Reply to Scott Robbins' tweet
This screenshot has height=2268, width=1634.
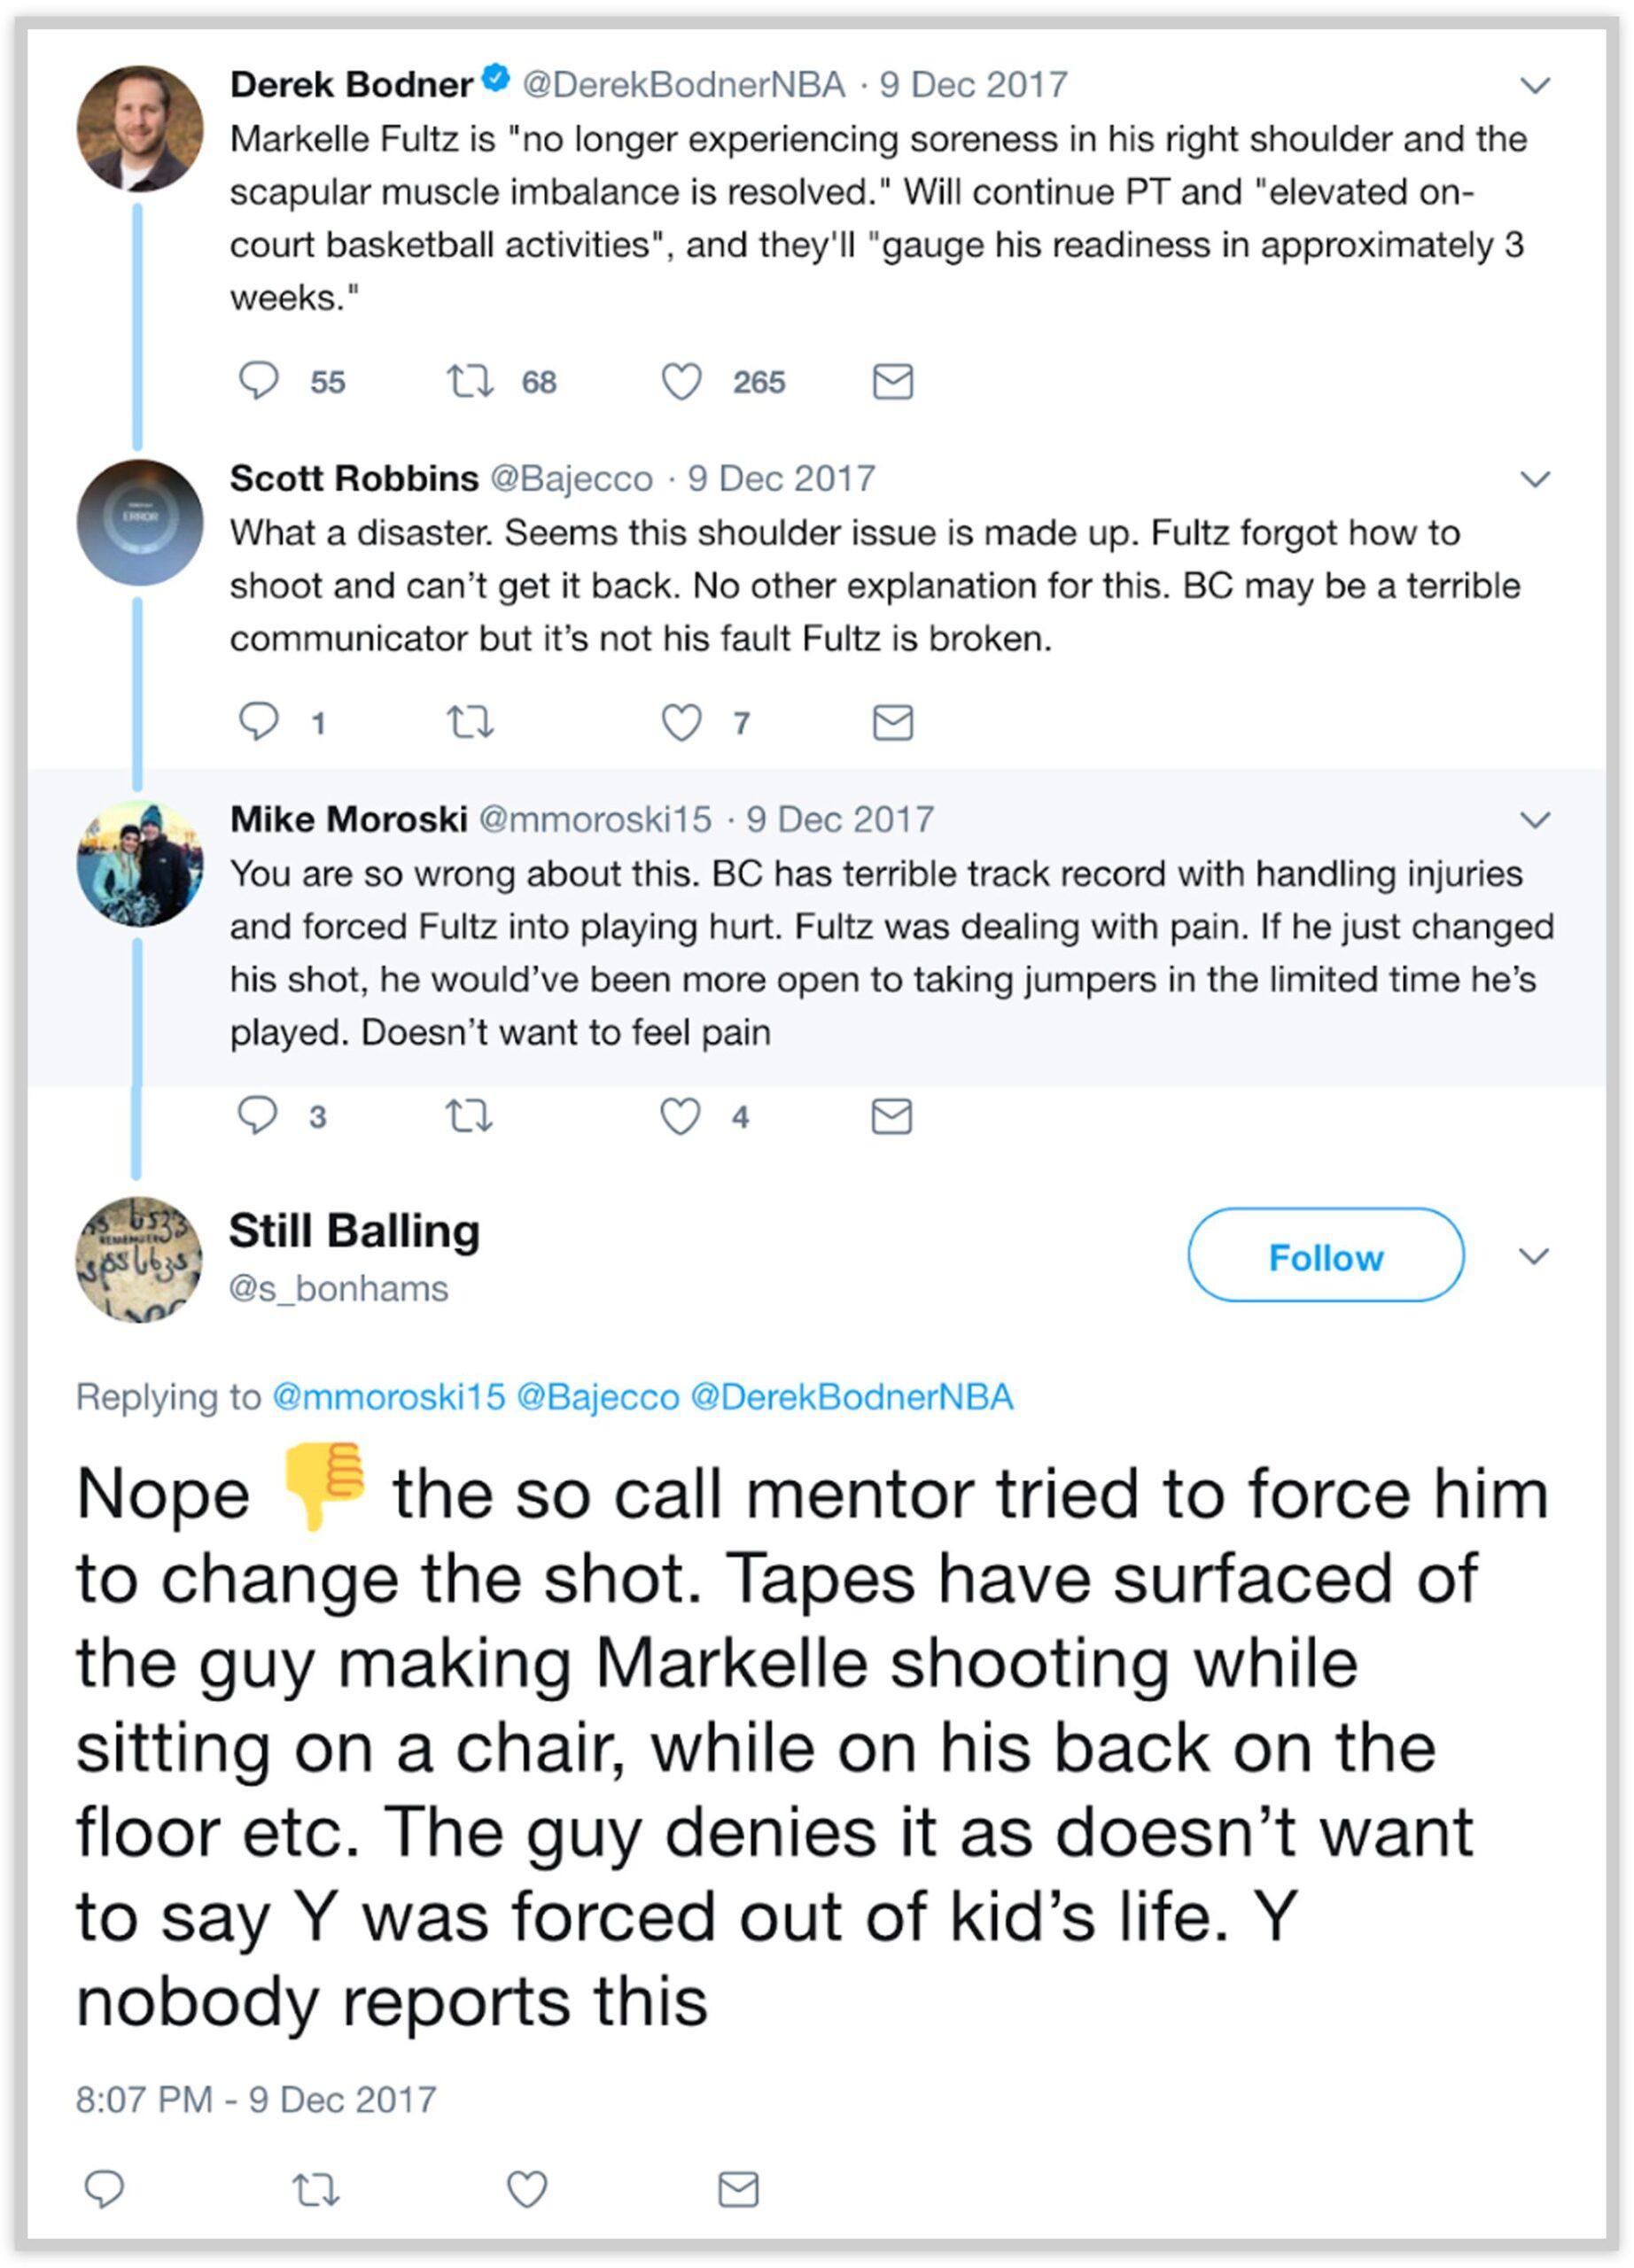(x=258, y=721)
